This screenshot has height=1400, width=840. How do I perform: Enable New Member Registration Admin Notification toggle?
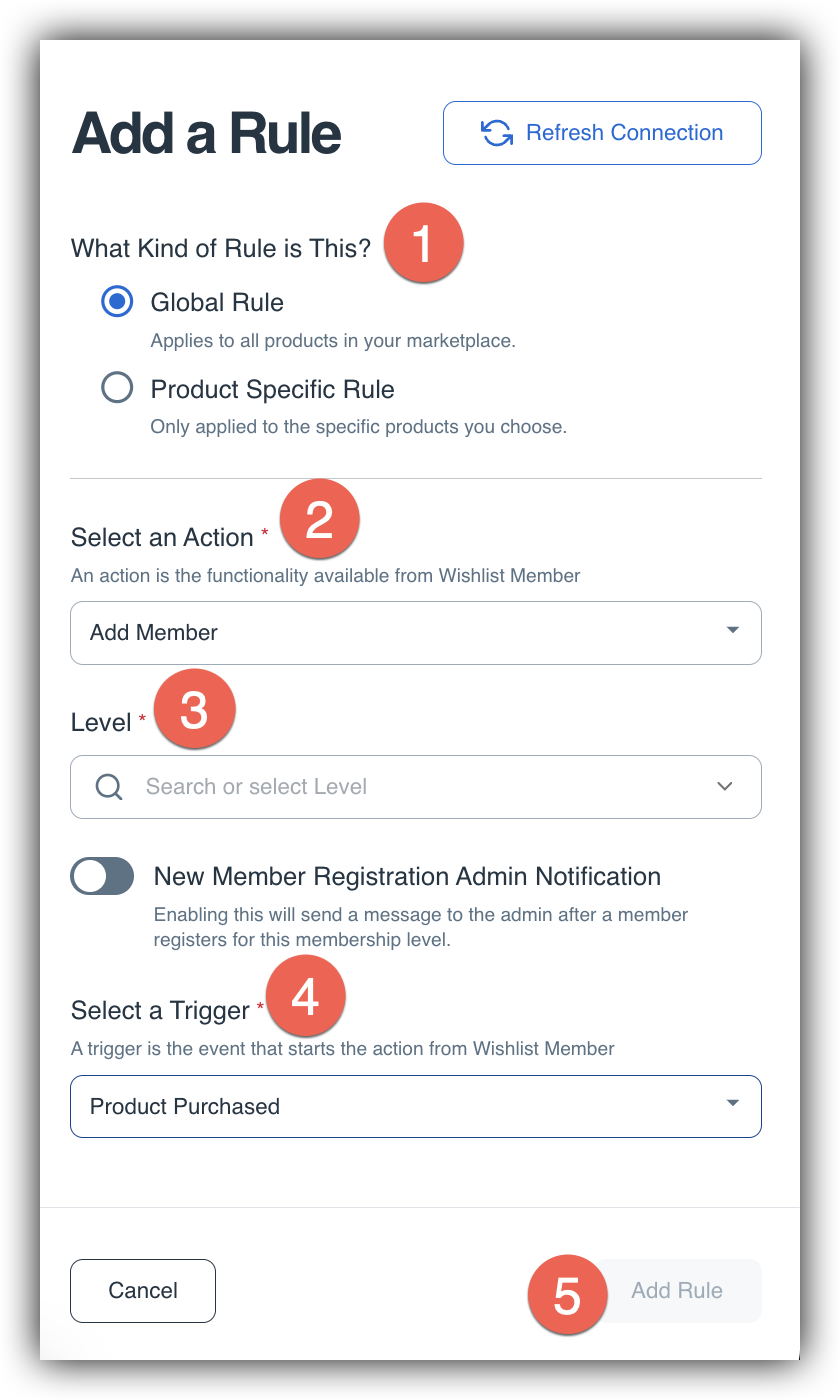coord(102,876)
